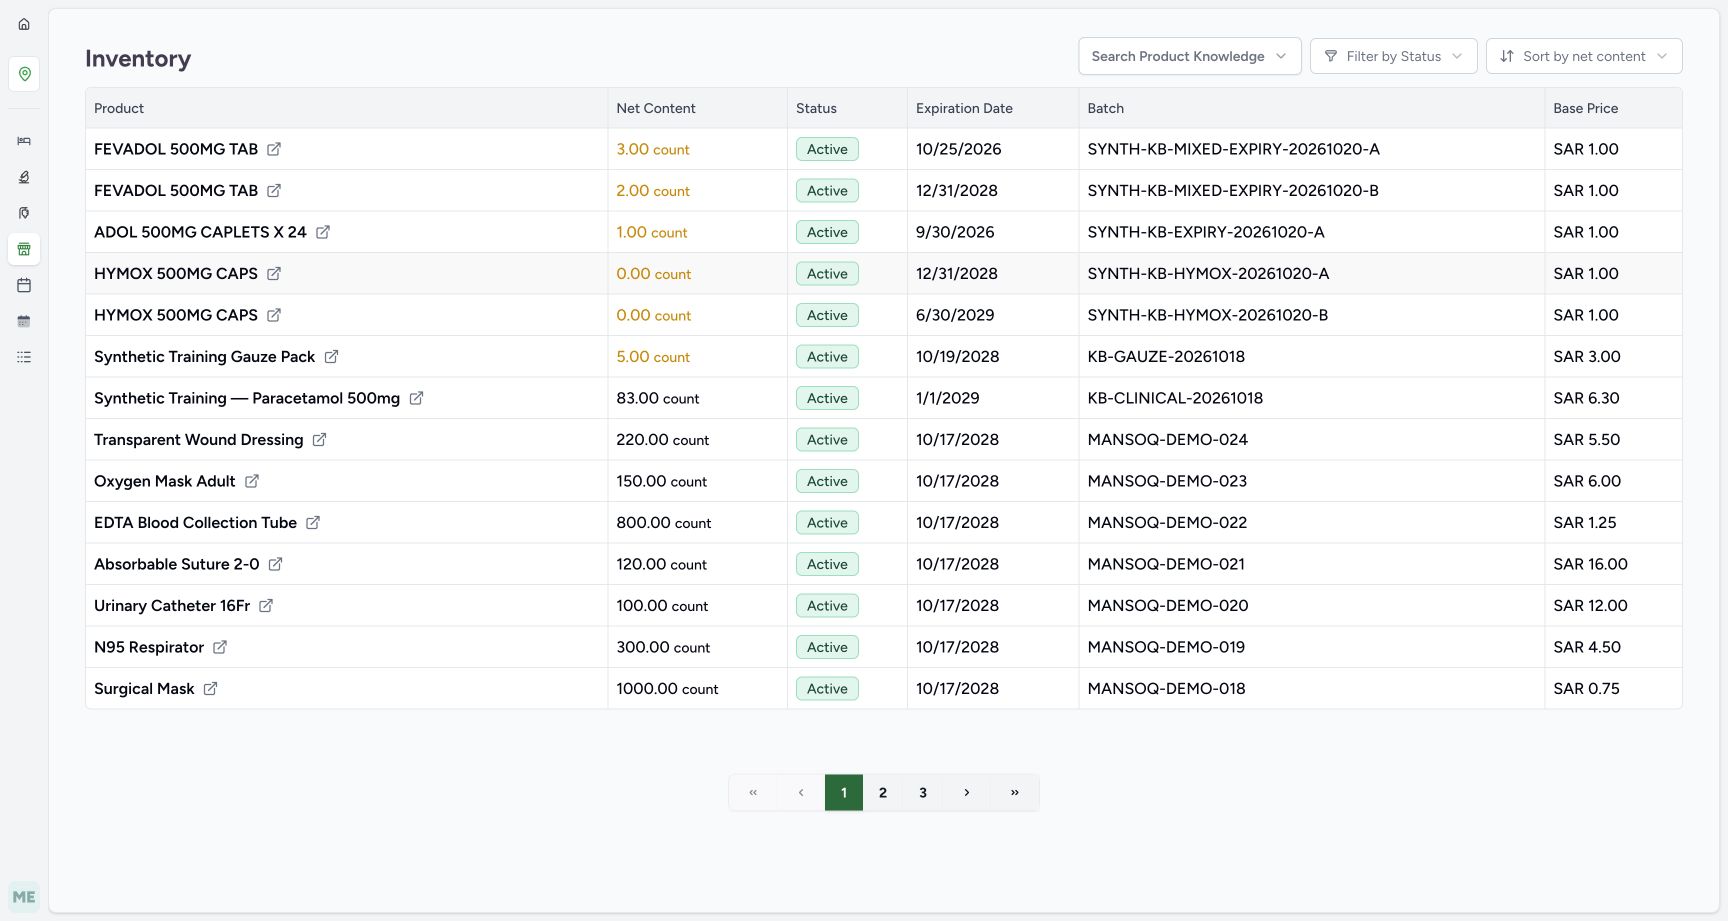The height and width of the screenshot is (921, 1728).
Task: Open external link icon for Paracetamol 500mg
Action: pos(416,398)
